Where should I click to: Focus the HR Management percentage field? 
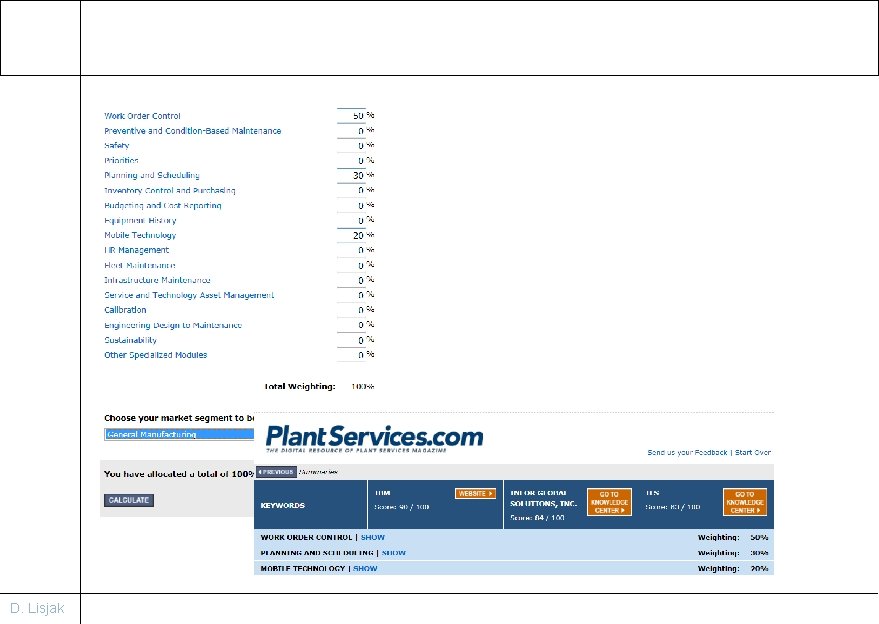(x=351, y=250)
